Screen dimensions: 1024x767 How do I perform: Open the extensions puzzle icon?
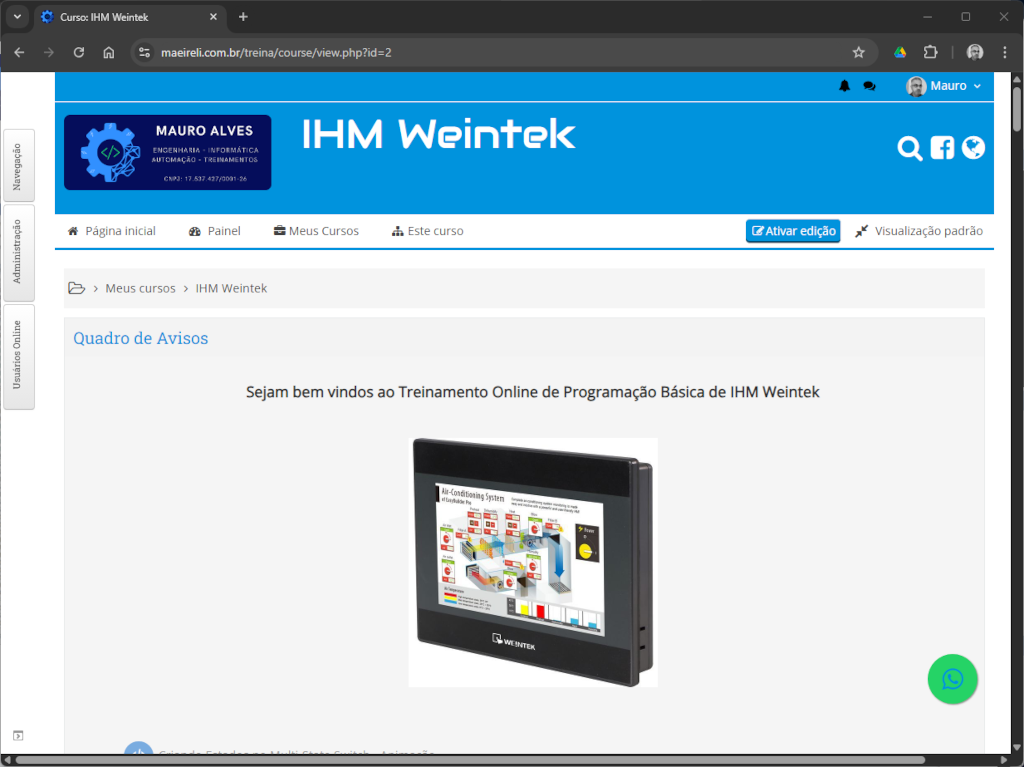pyautogui.click(x=930, y=52)
